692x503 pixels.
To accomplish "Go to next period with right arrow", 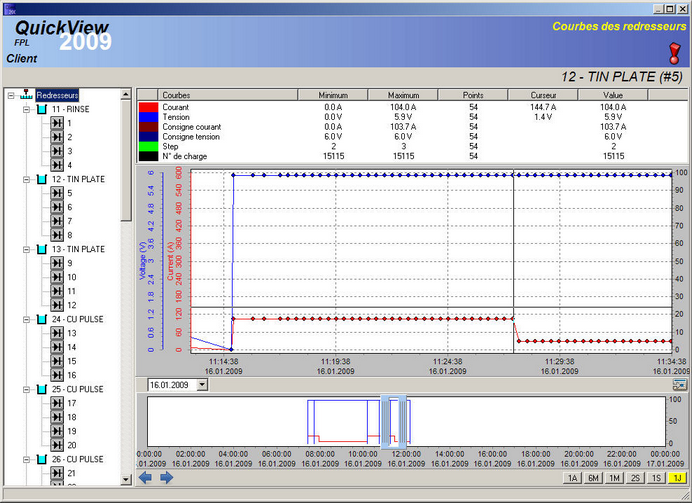I will pos(166,477).
